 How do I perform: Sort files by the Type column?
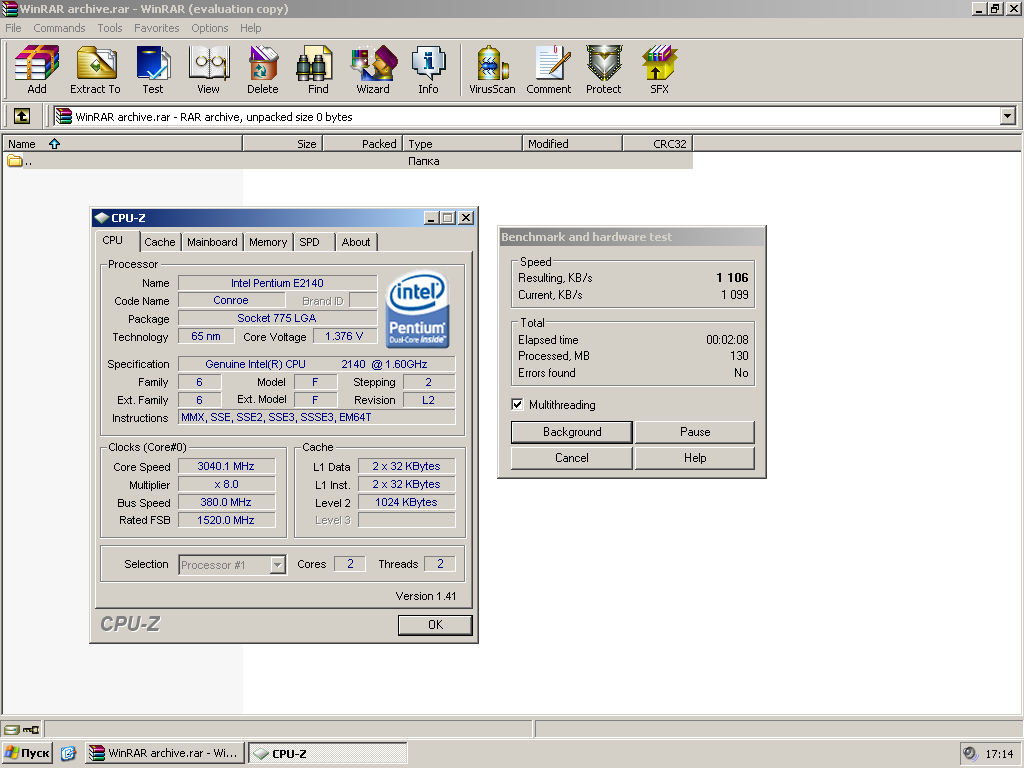tap(463, 144)
